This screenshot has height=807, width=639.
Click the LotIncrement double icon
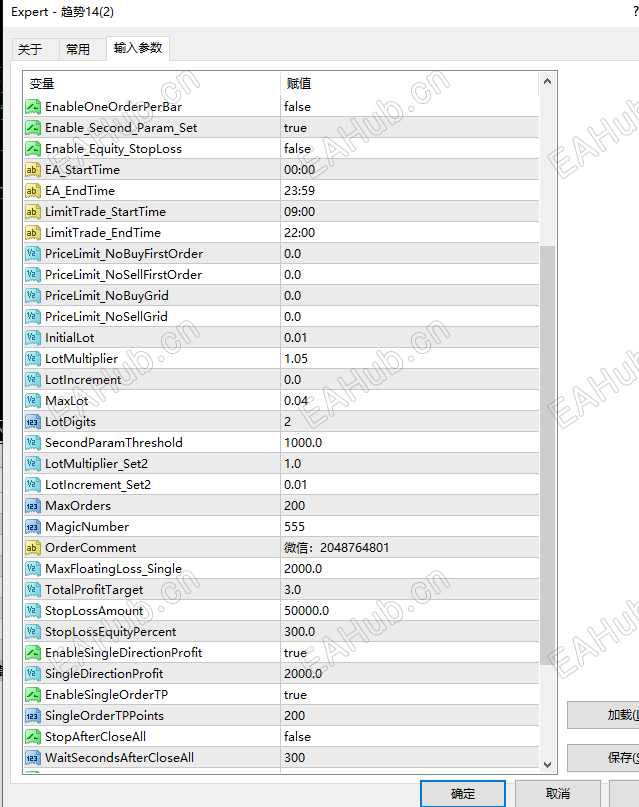pos(32,380)
